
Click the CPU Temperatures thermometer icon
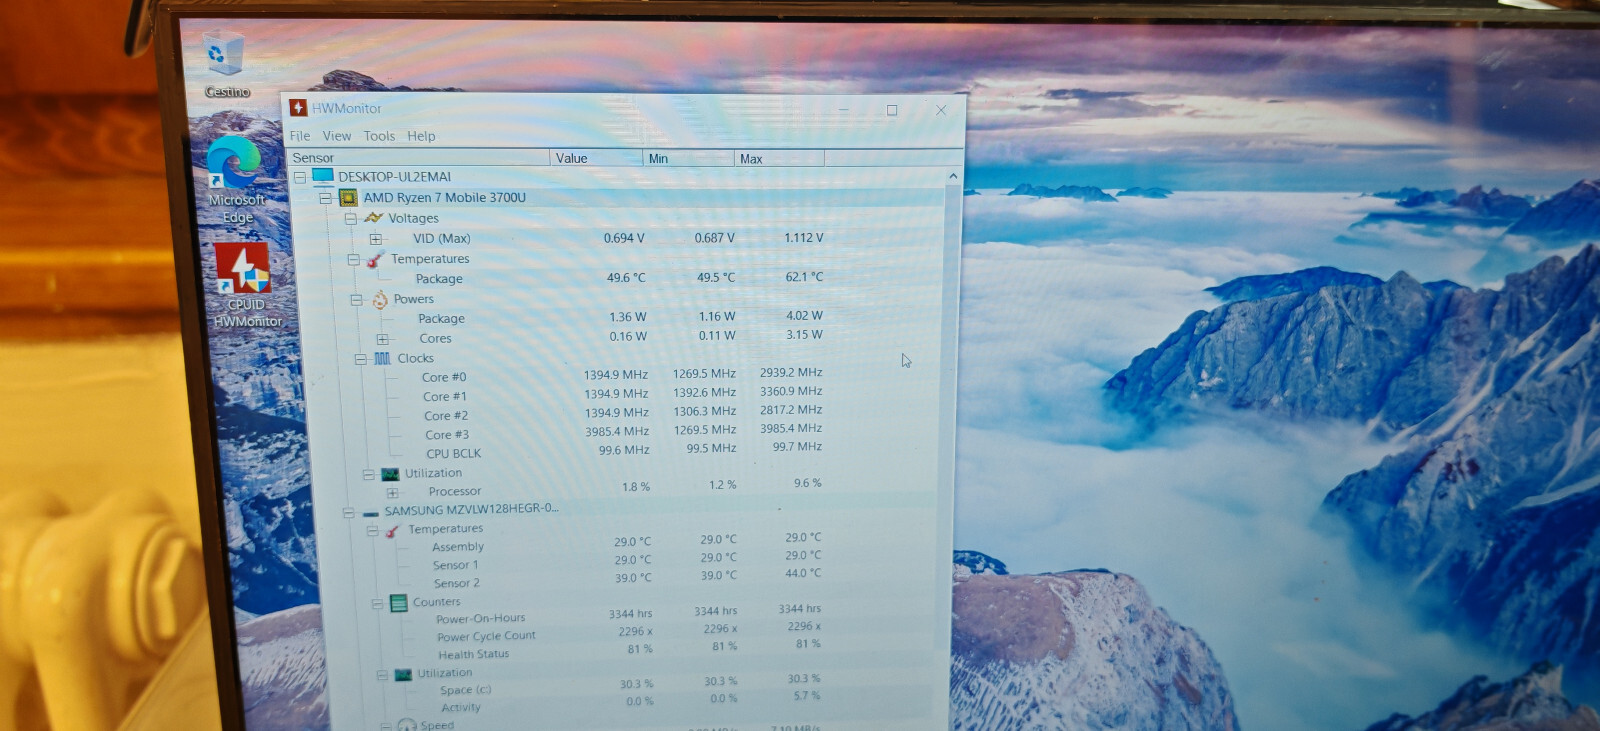[376, 259]
